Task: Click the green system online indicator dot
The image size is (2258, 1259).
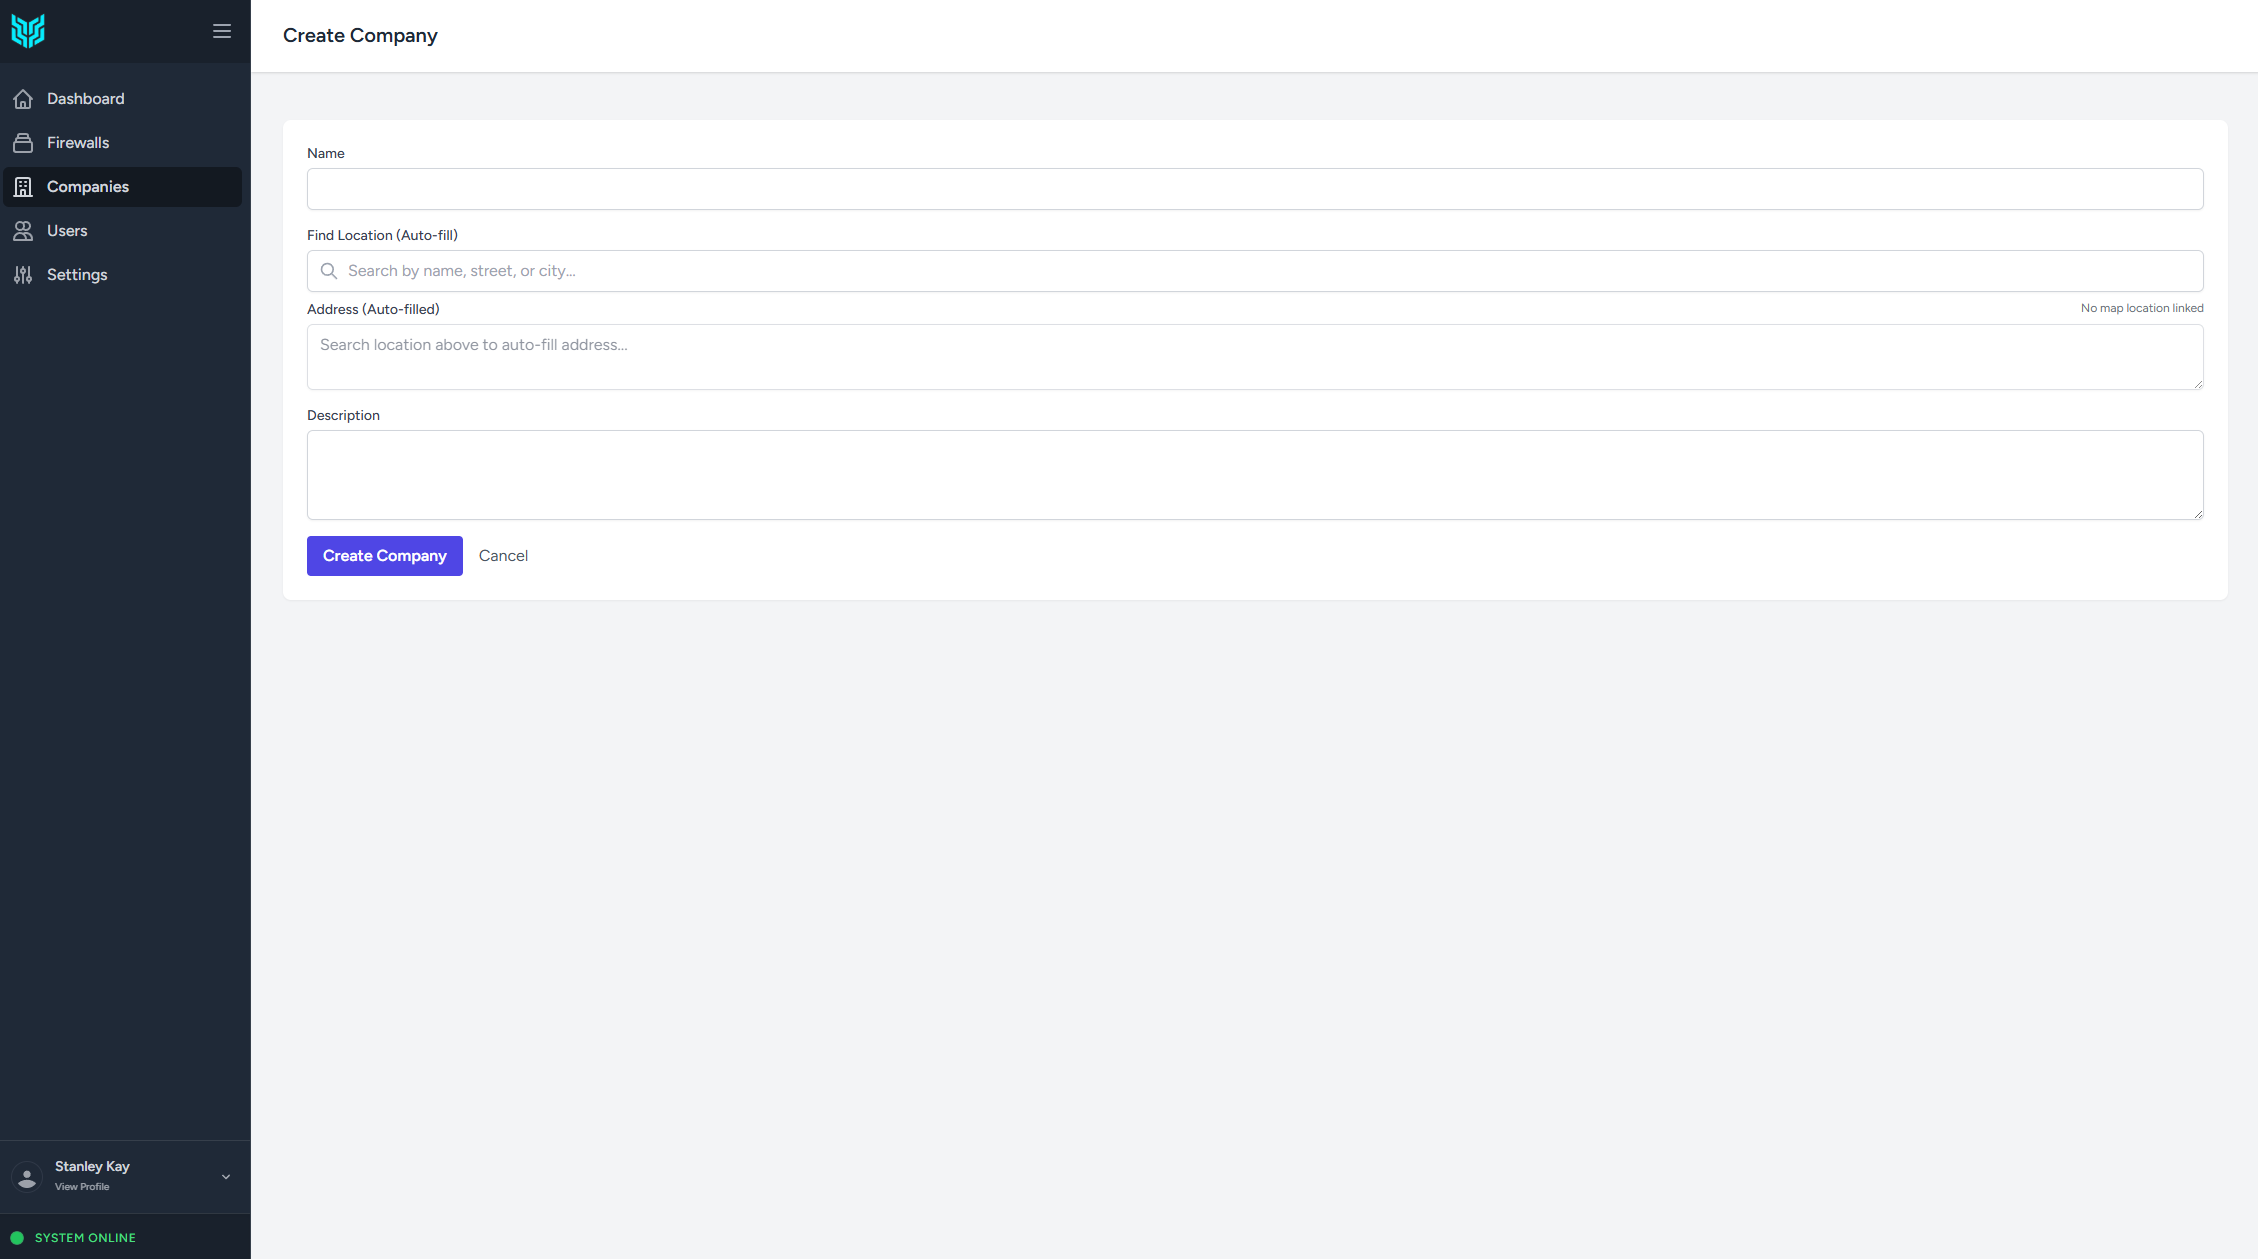Action: click(17, 1238)
